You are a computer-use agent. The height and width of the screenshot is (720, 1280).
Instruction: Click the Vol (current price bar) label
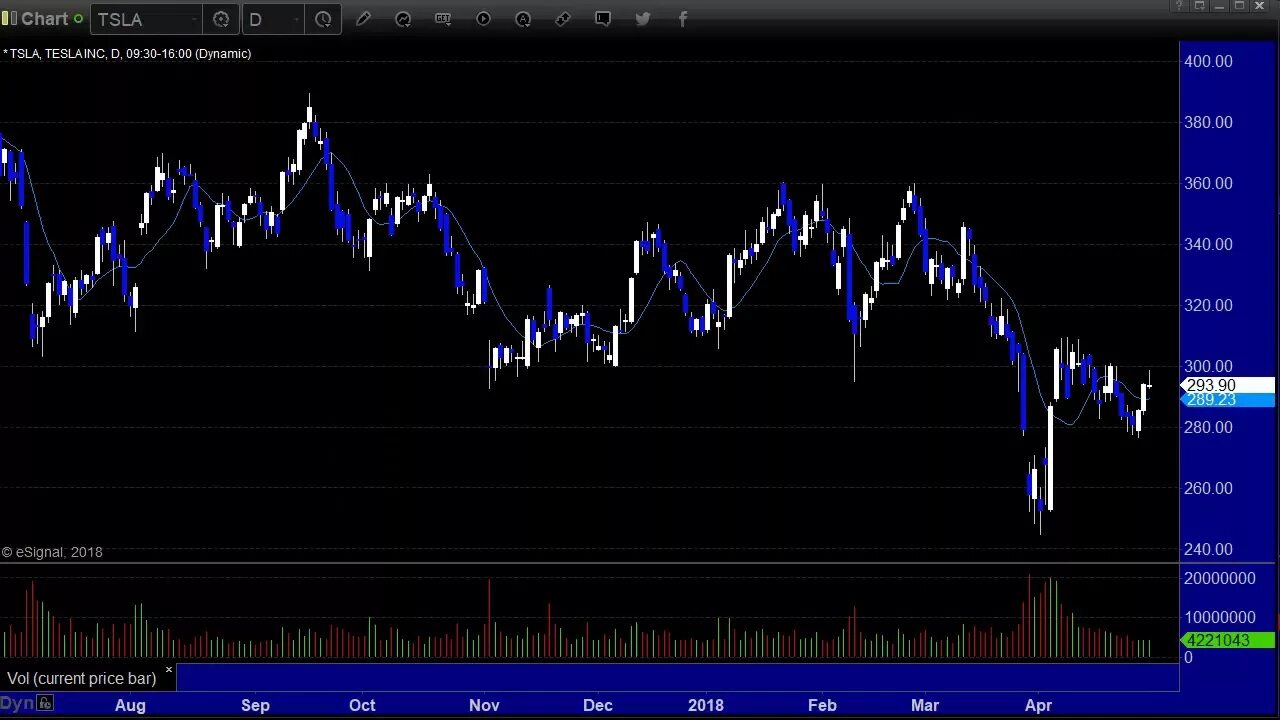click(x=81, y=678)
